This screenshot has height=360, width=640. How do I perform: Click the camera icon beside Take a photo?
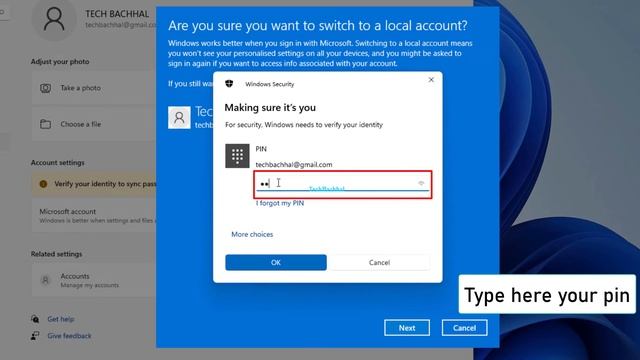coord(45,88)
